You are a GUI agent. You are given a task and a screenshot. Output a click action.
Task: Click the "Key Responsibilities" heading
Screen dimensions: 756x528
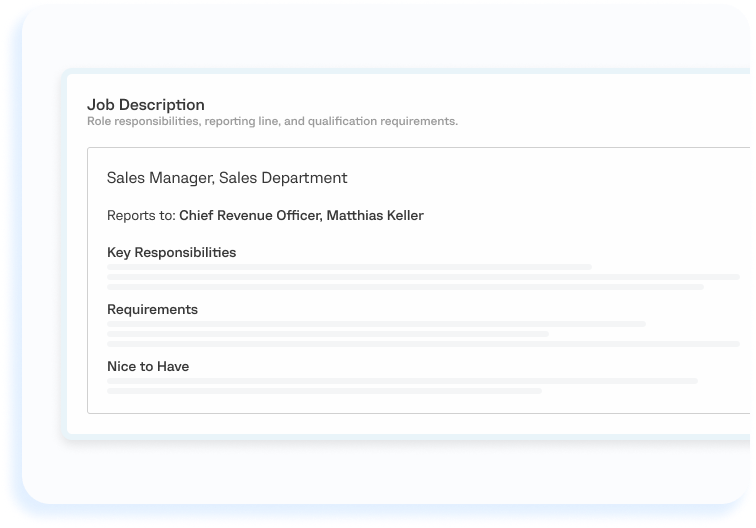[x=171, y=253]
